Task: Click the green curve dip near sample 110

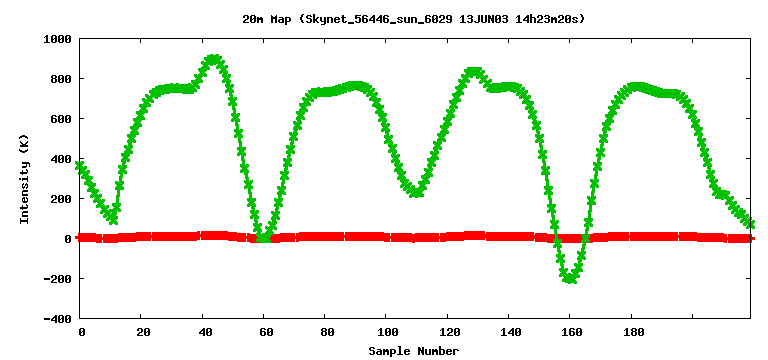Action: tap(416, 192)
